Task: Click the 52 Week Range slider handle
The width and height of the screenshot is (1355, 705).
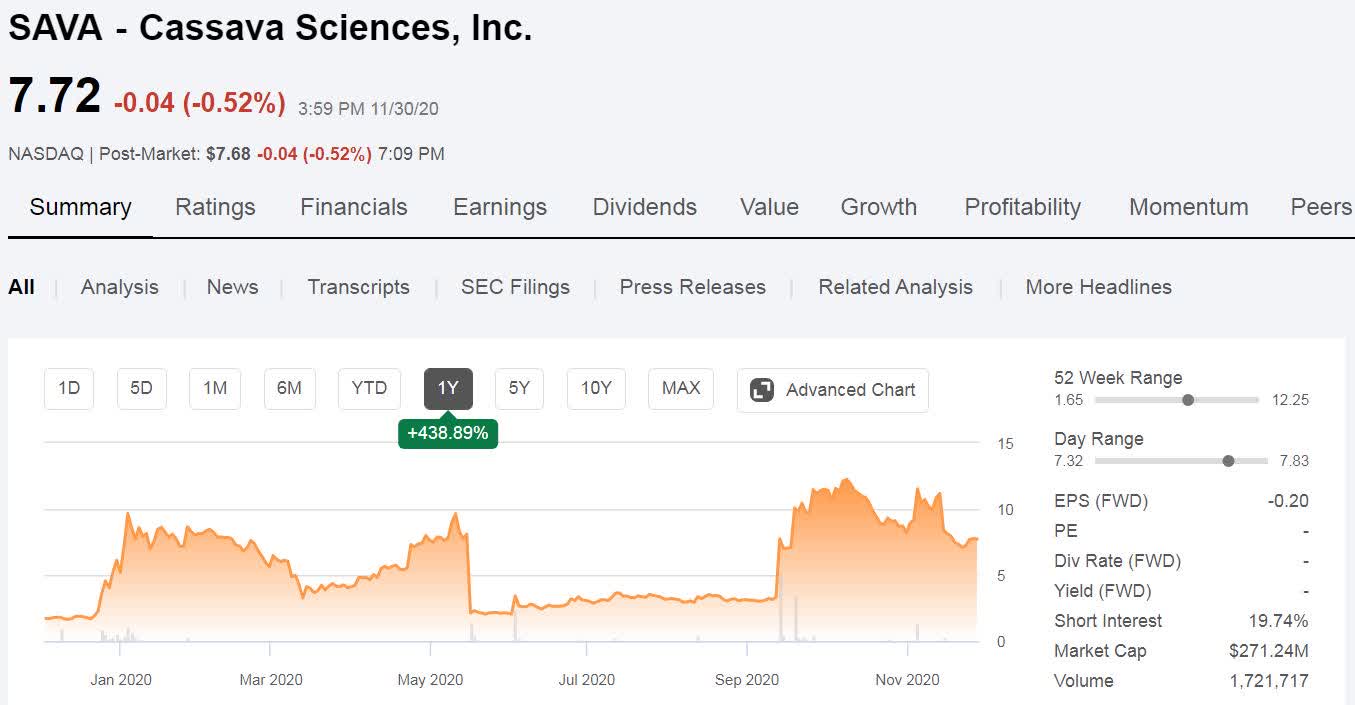Action: coord(1188,399)
